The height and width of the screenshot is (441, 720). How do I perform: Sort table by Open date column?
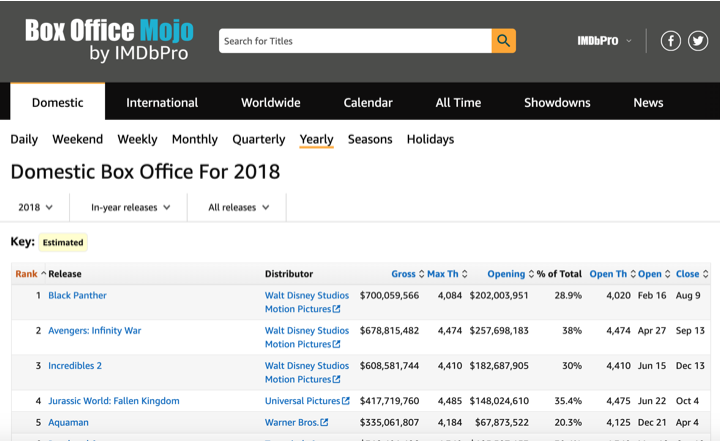tap(654, 274)
